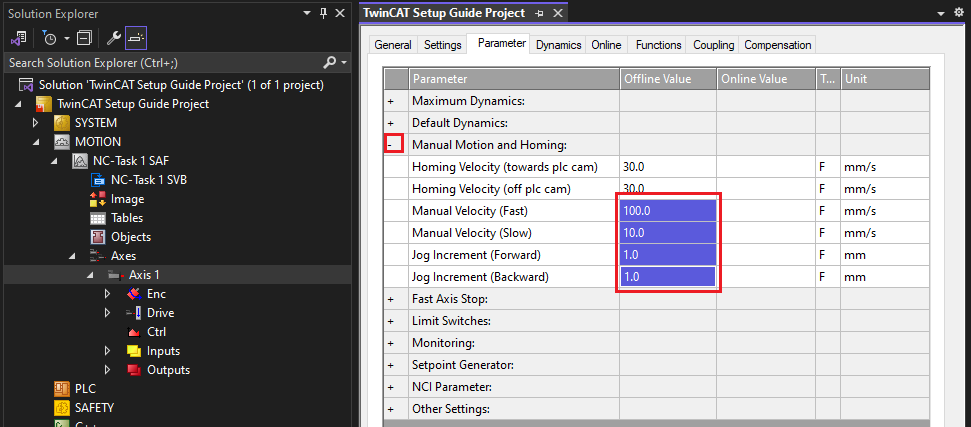Select the Solution 'TwinCAT Setup Guide Project' node
Viewport: 971px width, 427px height.
181,85
